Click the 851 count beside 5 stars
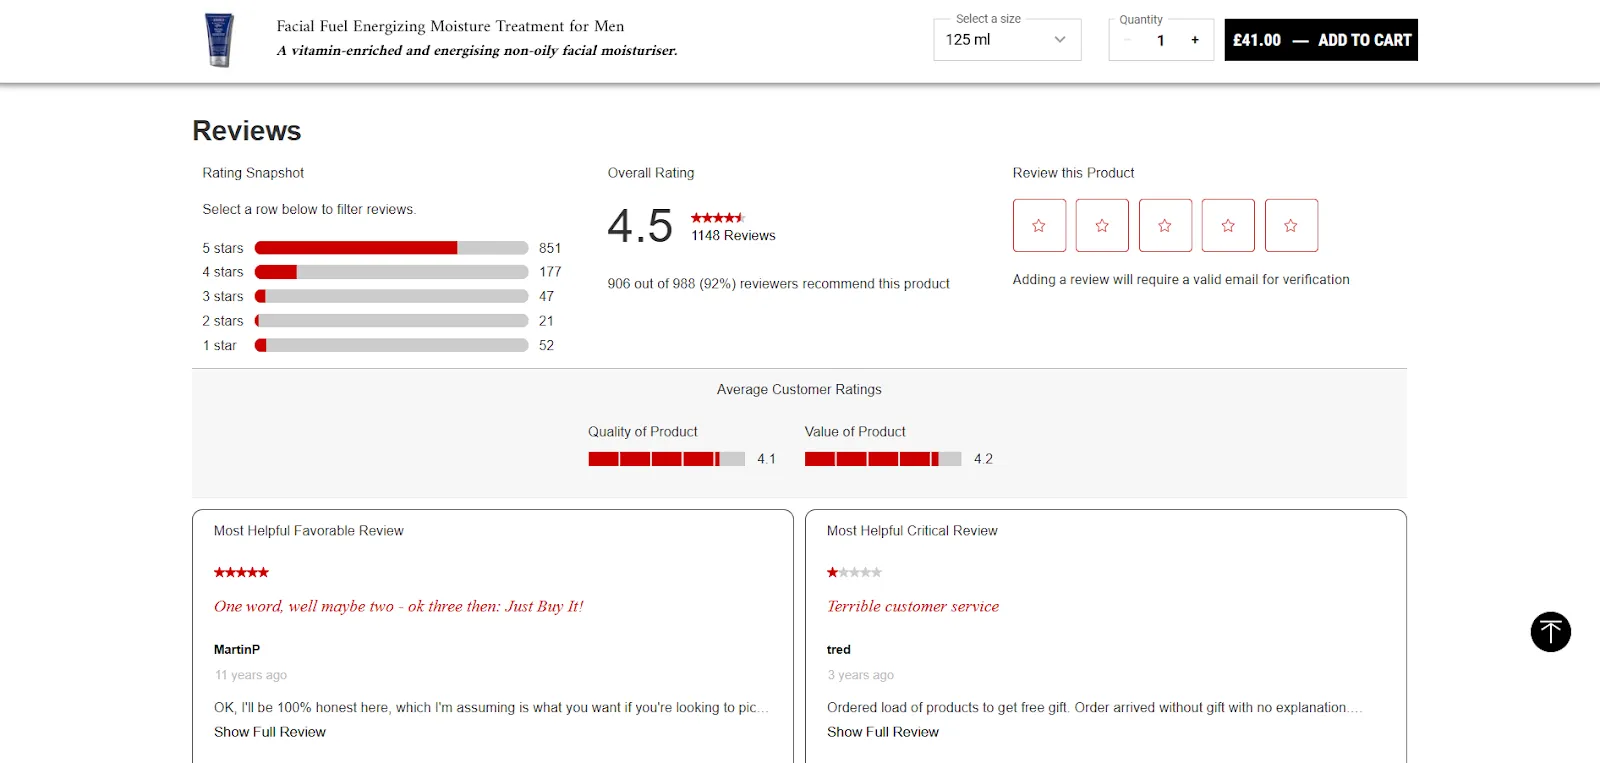 tap(550, 248)
